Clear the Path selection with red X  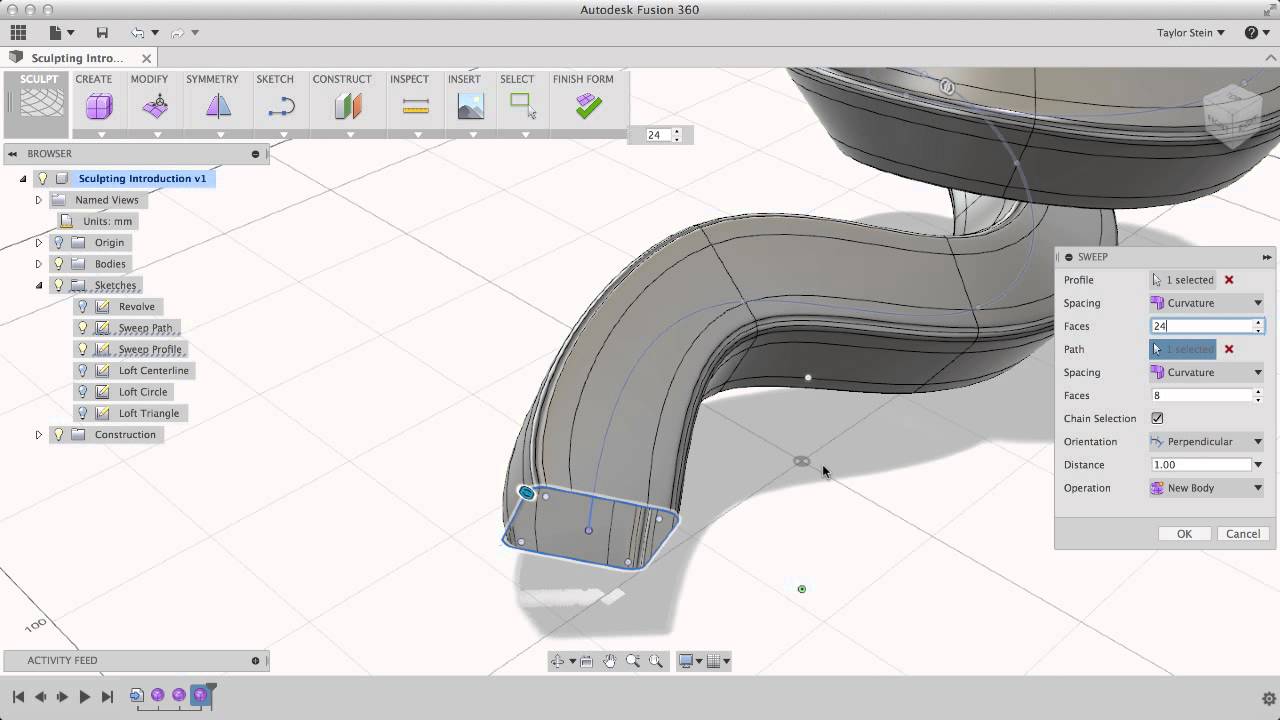(x=1229, y=349)
